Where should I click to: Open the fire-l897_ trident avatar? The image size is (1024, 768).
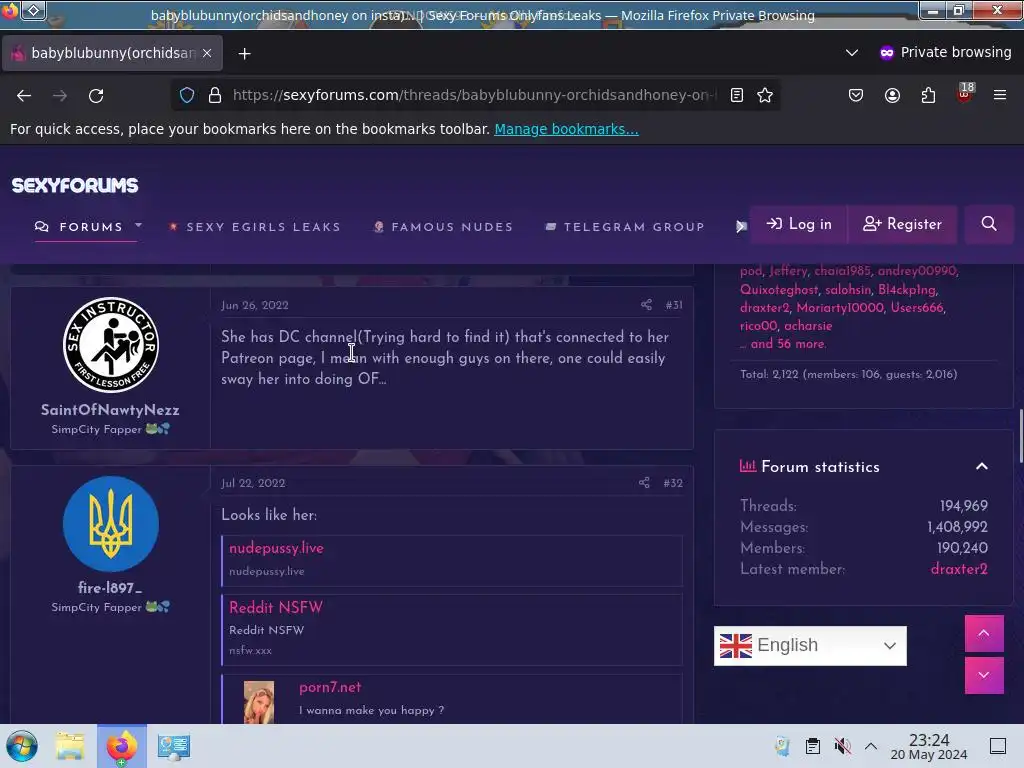pos(111,524)
